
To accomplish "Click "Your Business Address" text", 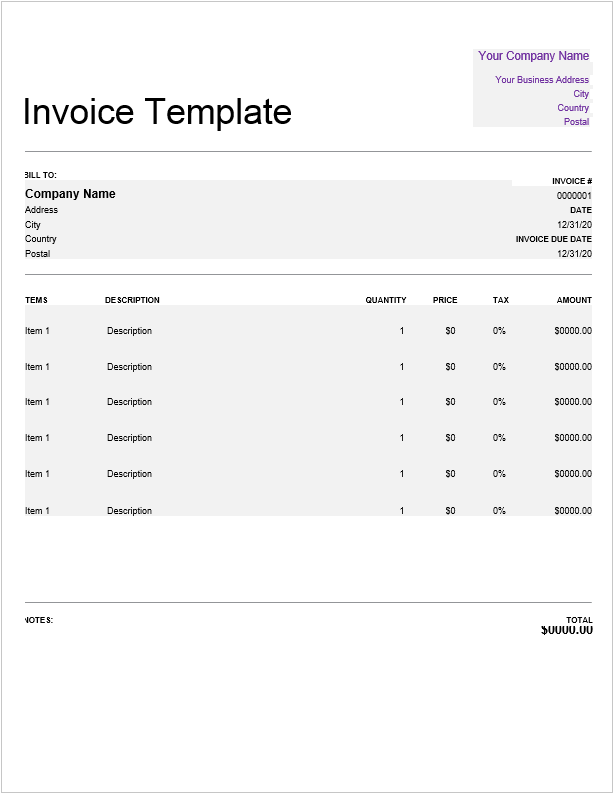I will coord(542,80).
